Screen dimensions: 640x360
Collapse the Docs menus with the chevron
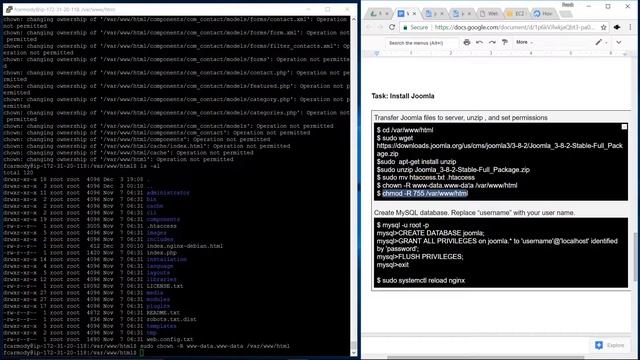[x=619, y=42]
